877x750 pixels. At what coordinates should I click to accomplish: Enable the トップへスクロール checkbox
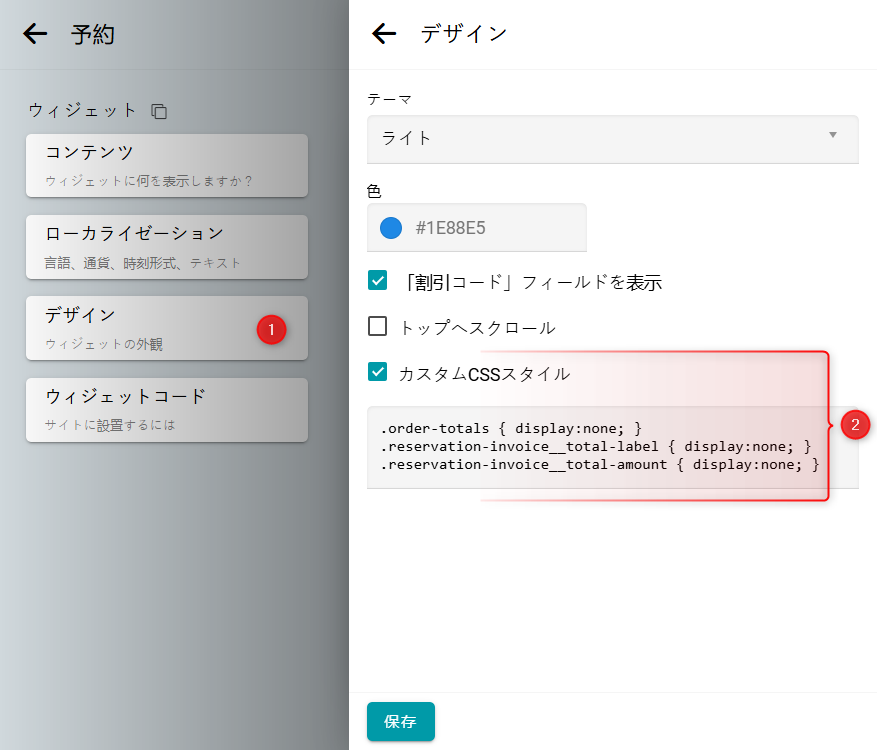point(378,327)
